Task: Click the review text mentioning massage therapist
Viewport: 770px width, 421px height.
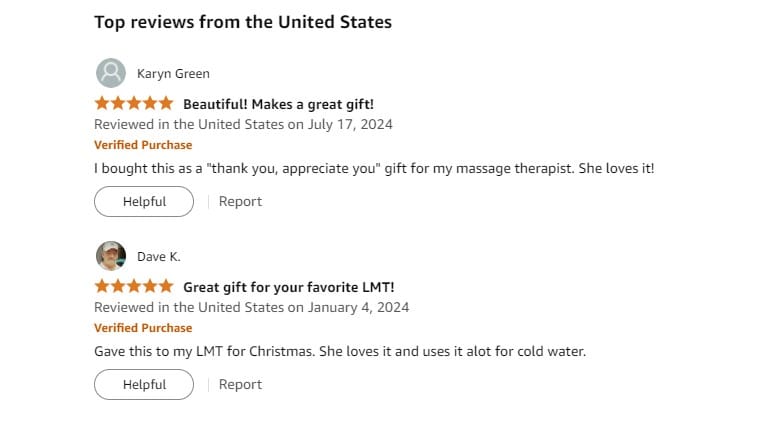Action: tap(374, 168)
